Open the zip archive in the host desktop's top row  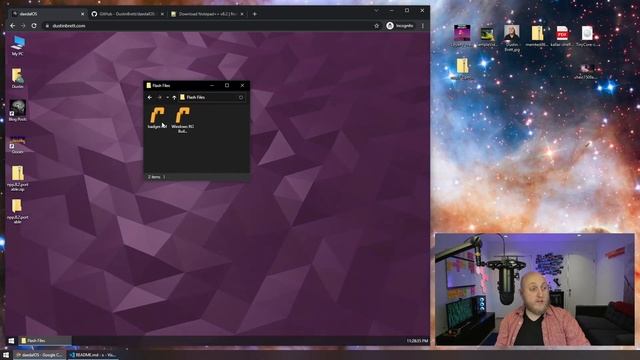pyautogui.click(x=537, y=36)
